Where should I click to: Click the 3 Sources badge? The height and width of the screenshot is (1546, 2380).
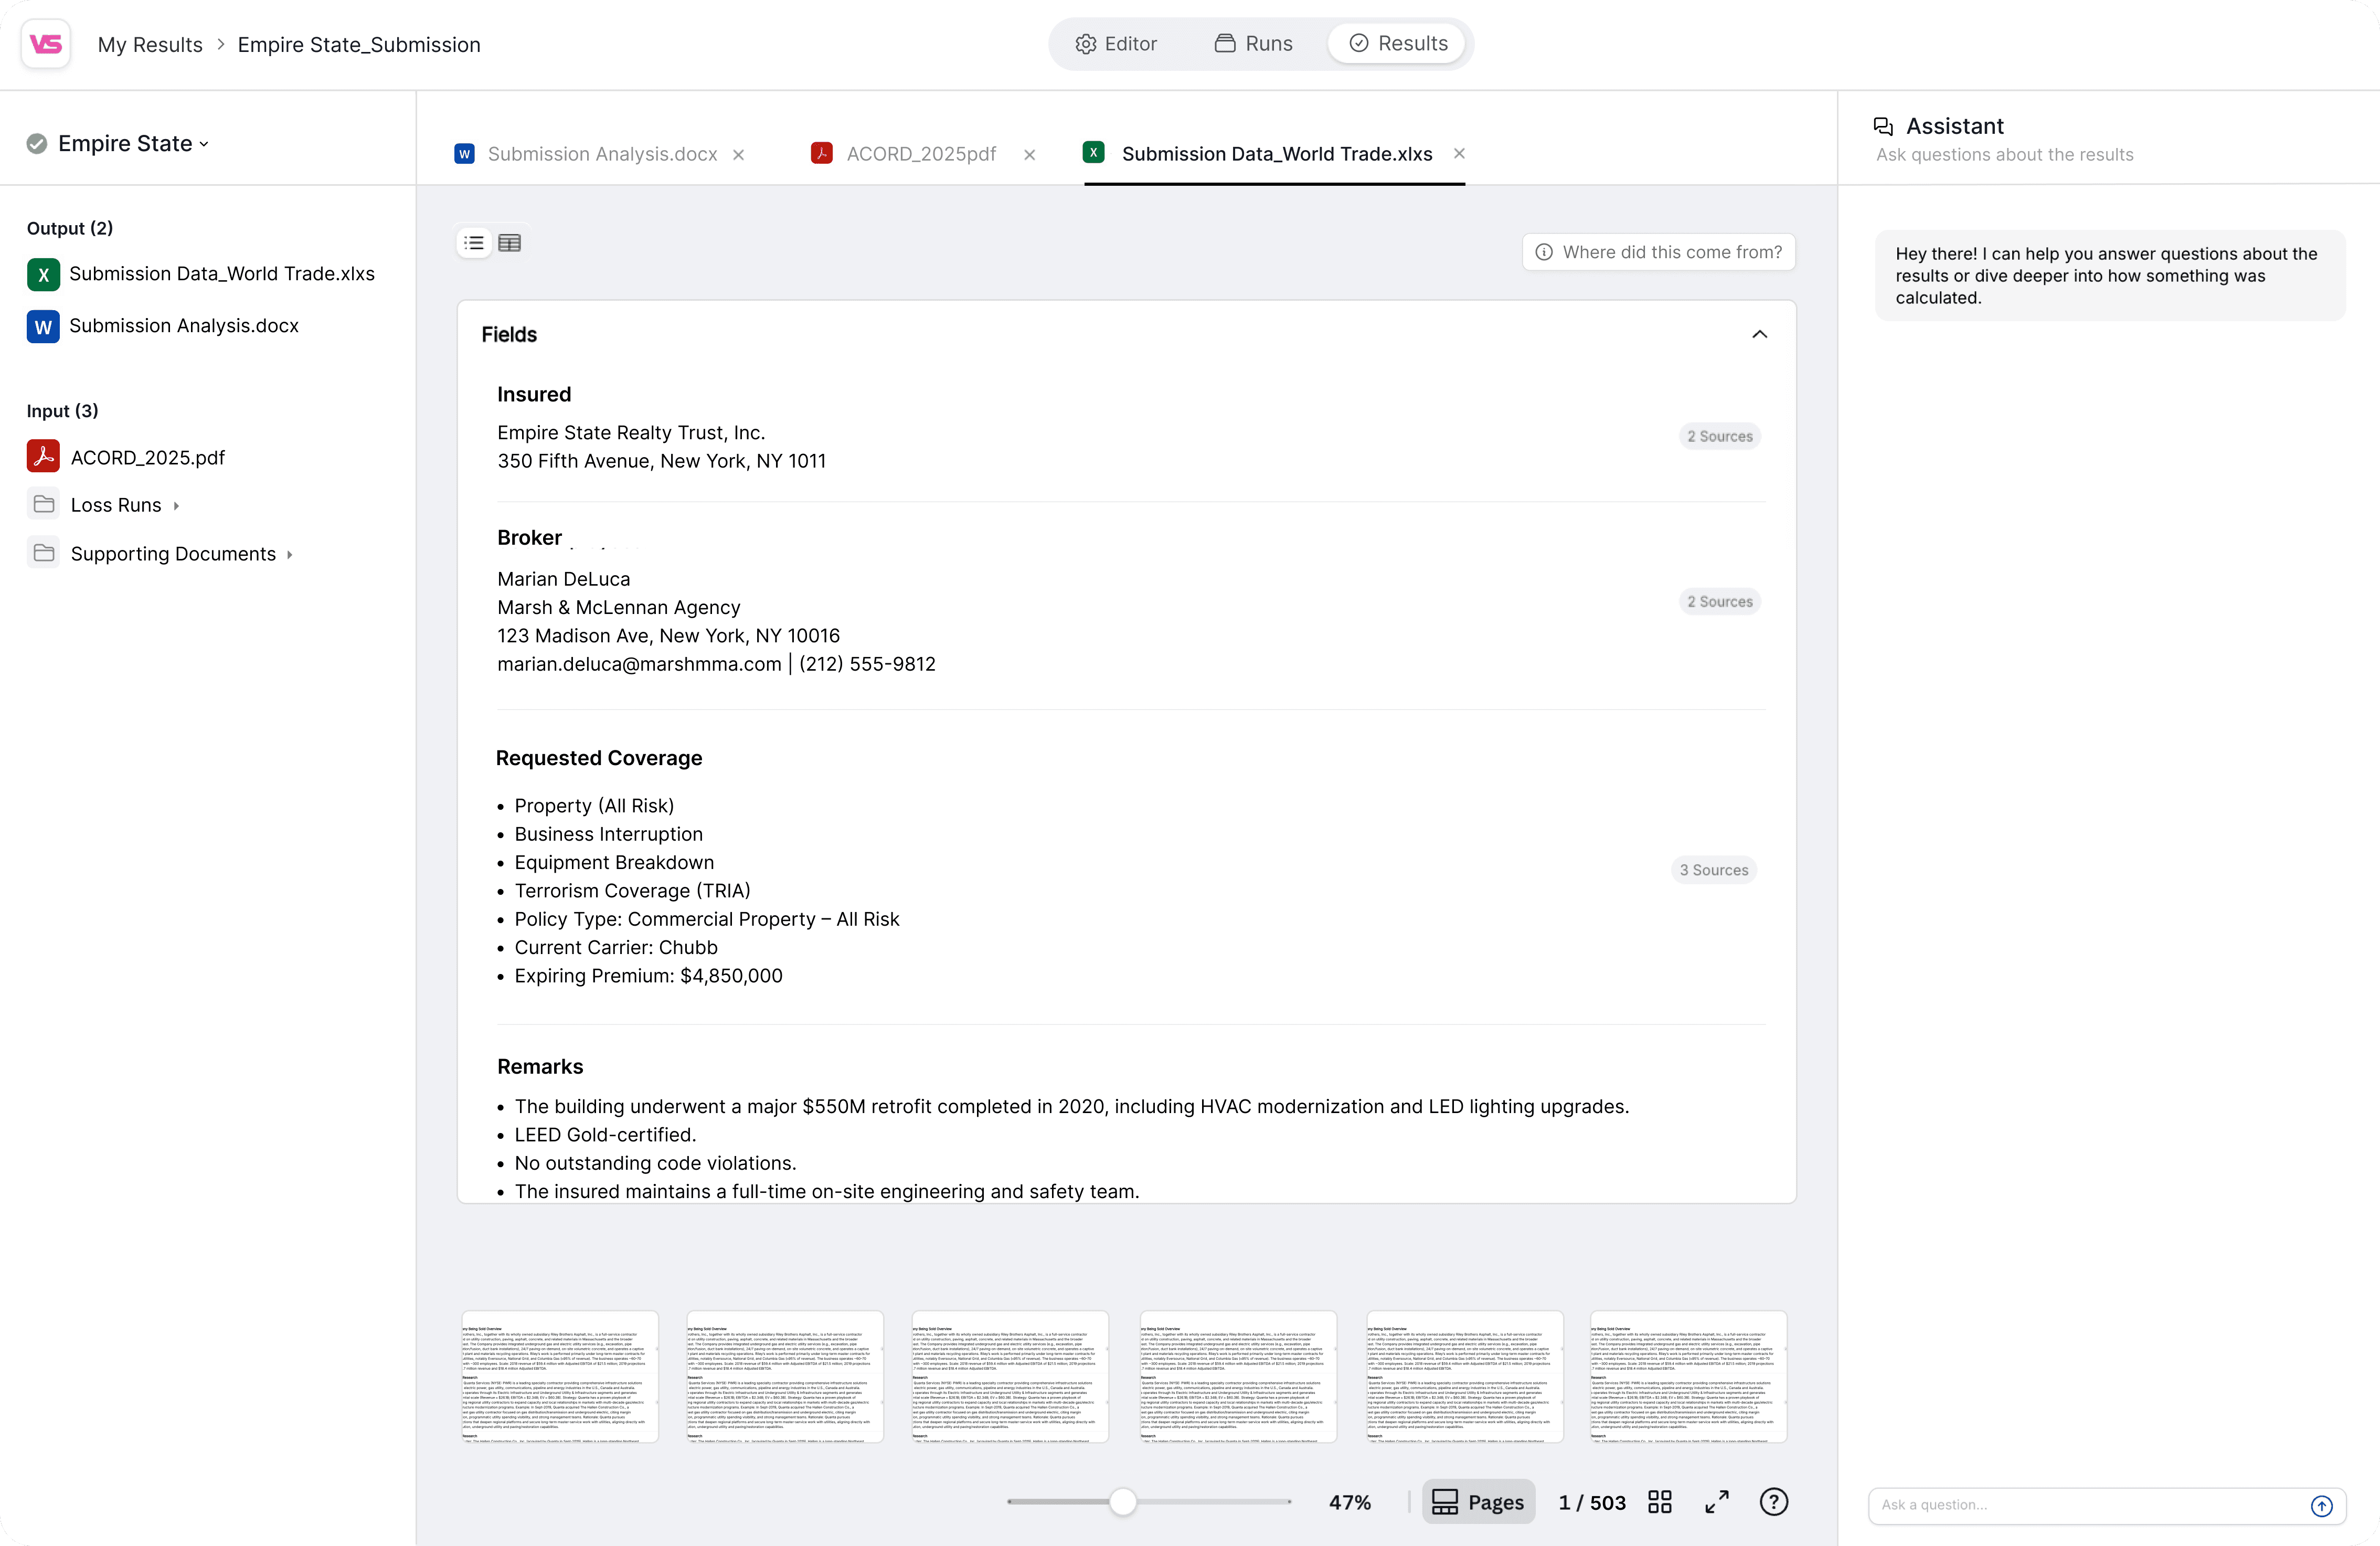[x=1713, y=870]
